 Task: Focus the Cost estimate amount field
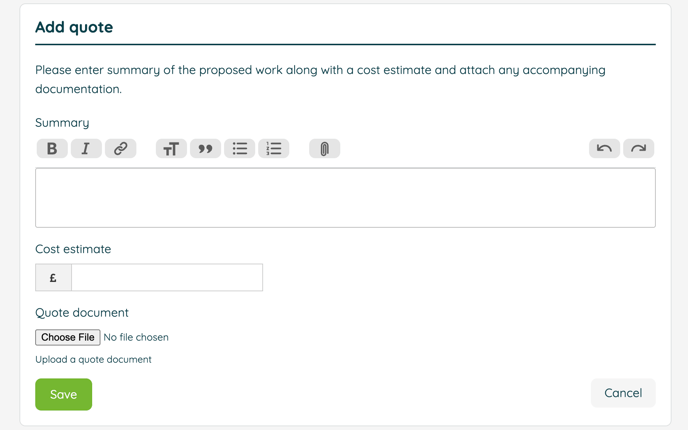coord(167,277)
